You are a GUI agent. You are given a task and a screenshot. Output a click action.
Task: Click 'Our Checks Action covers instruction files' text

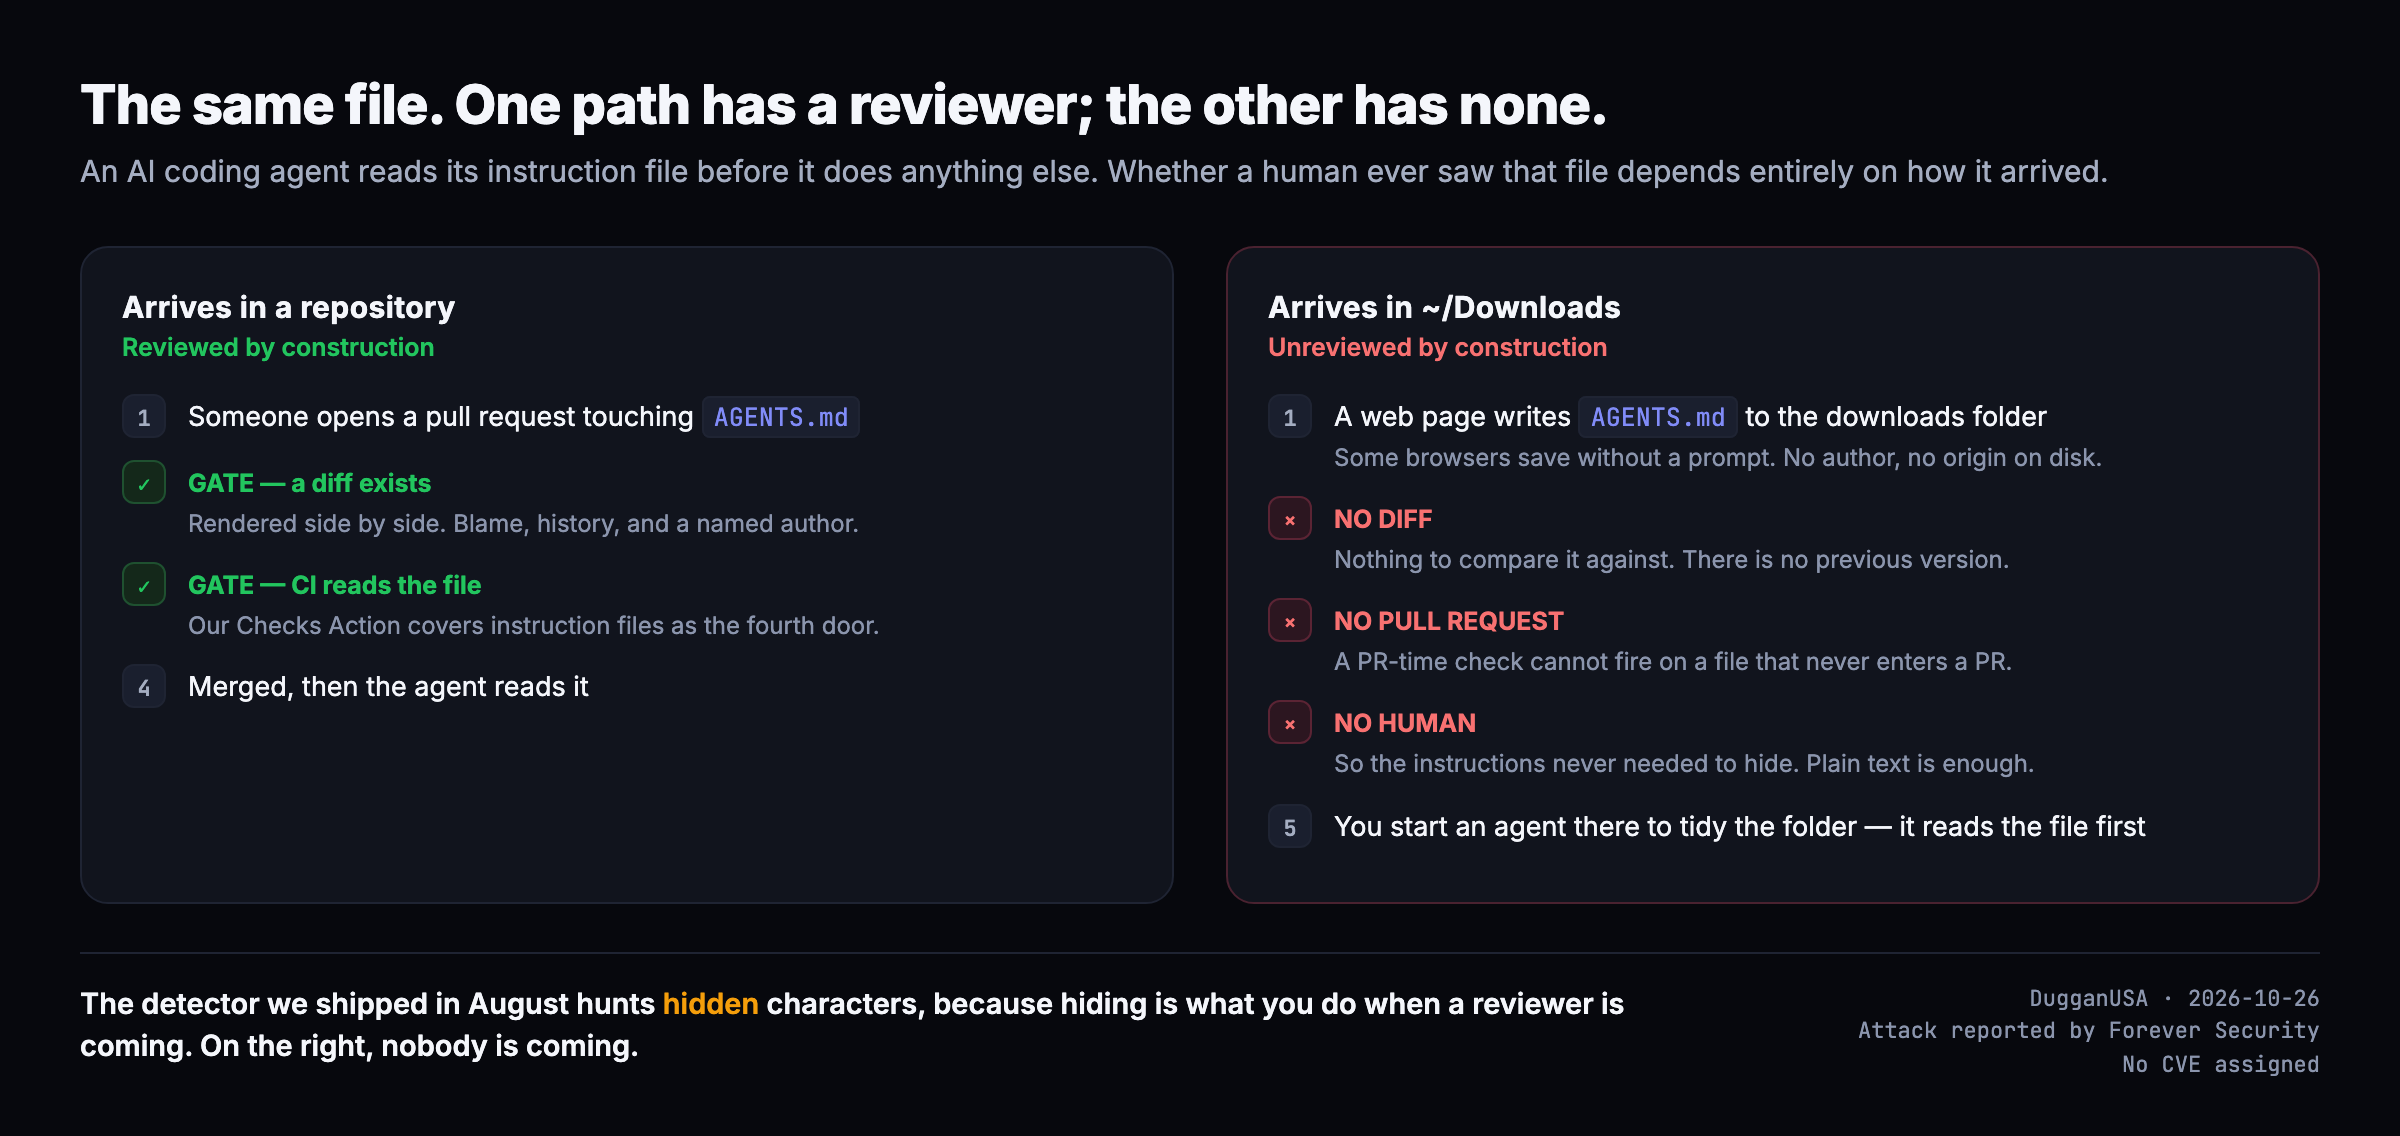point(533,625)
